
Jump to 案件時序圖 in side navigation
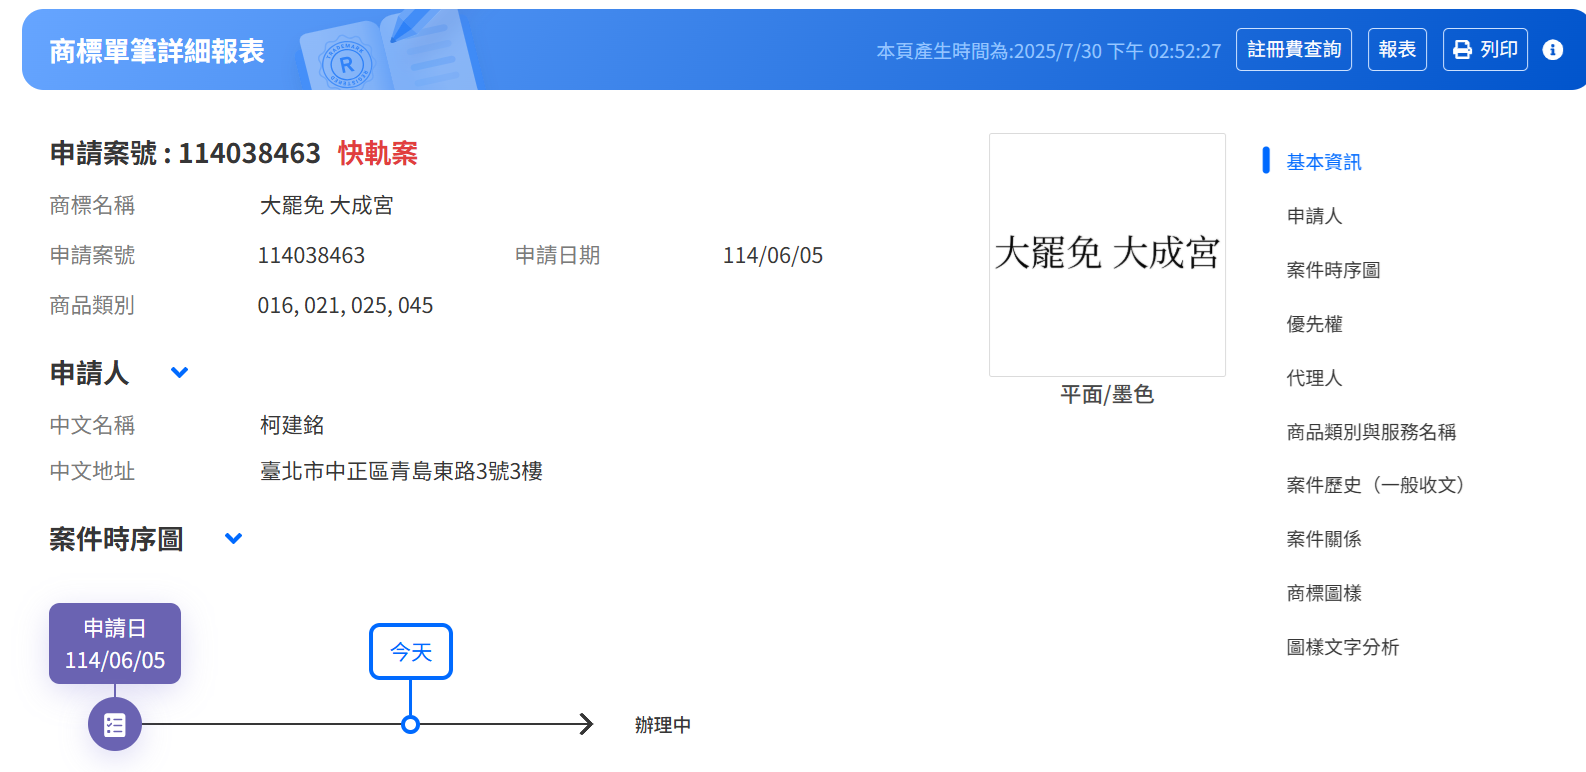click(1333, 270)
